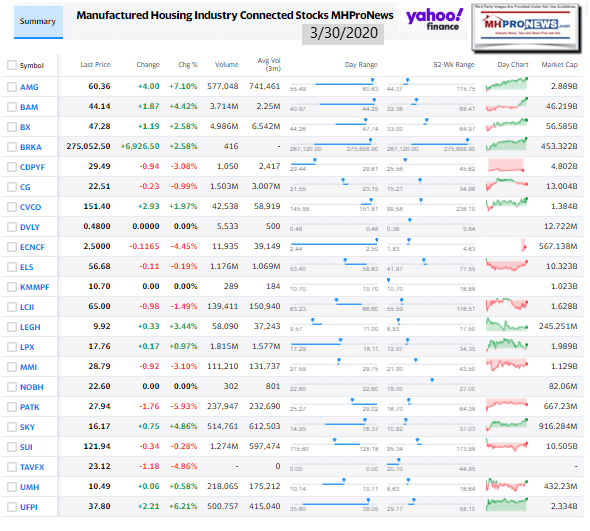Sort by Change column header
Viewport: 590px width, 531px height.
tap(148, 65)
